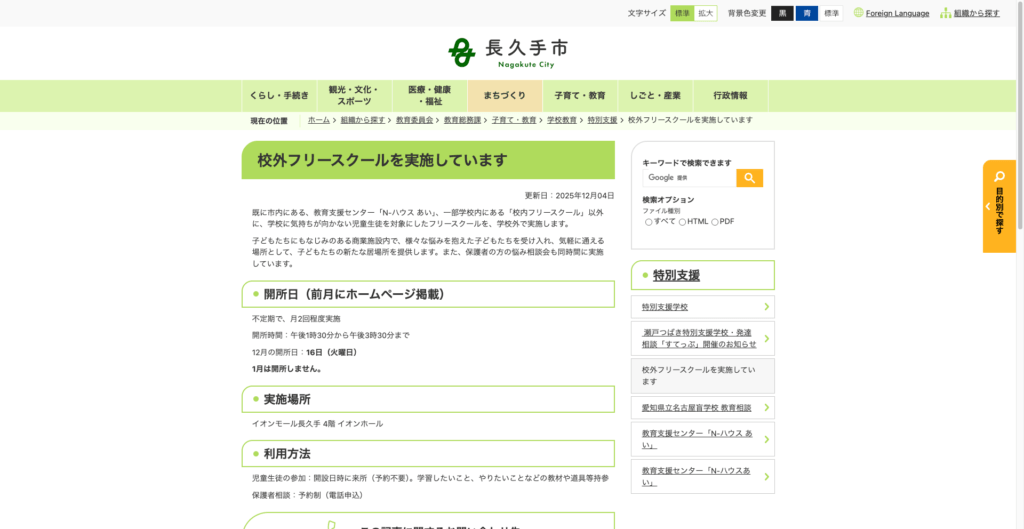Open the 医療・健康・福祉 menu
Image resolution: width=1024 pixels, height=529 pixels.
[x=430, y=96]
